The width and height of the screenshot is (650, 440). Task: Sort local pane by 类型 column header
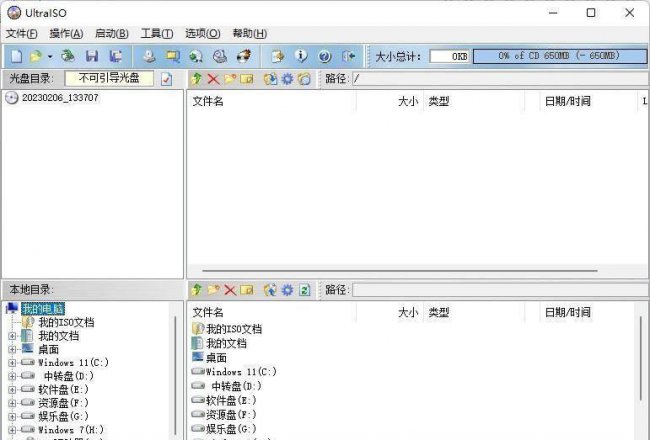pos(474,312)
